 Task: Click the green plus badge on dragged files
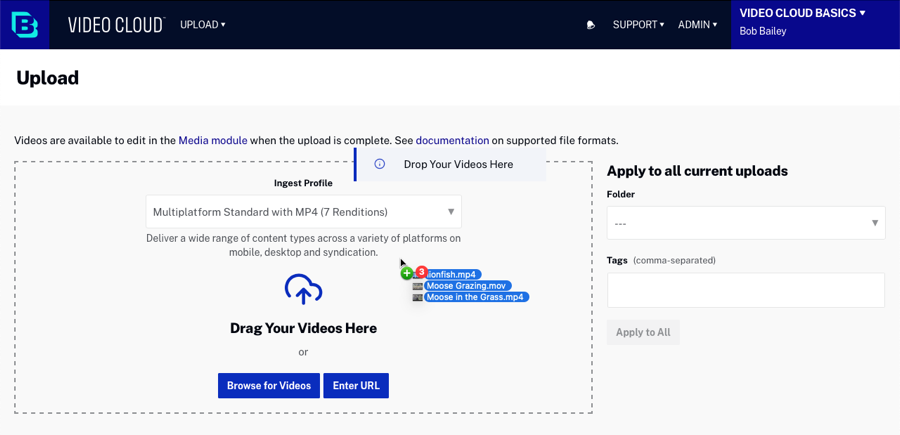407,273
